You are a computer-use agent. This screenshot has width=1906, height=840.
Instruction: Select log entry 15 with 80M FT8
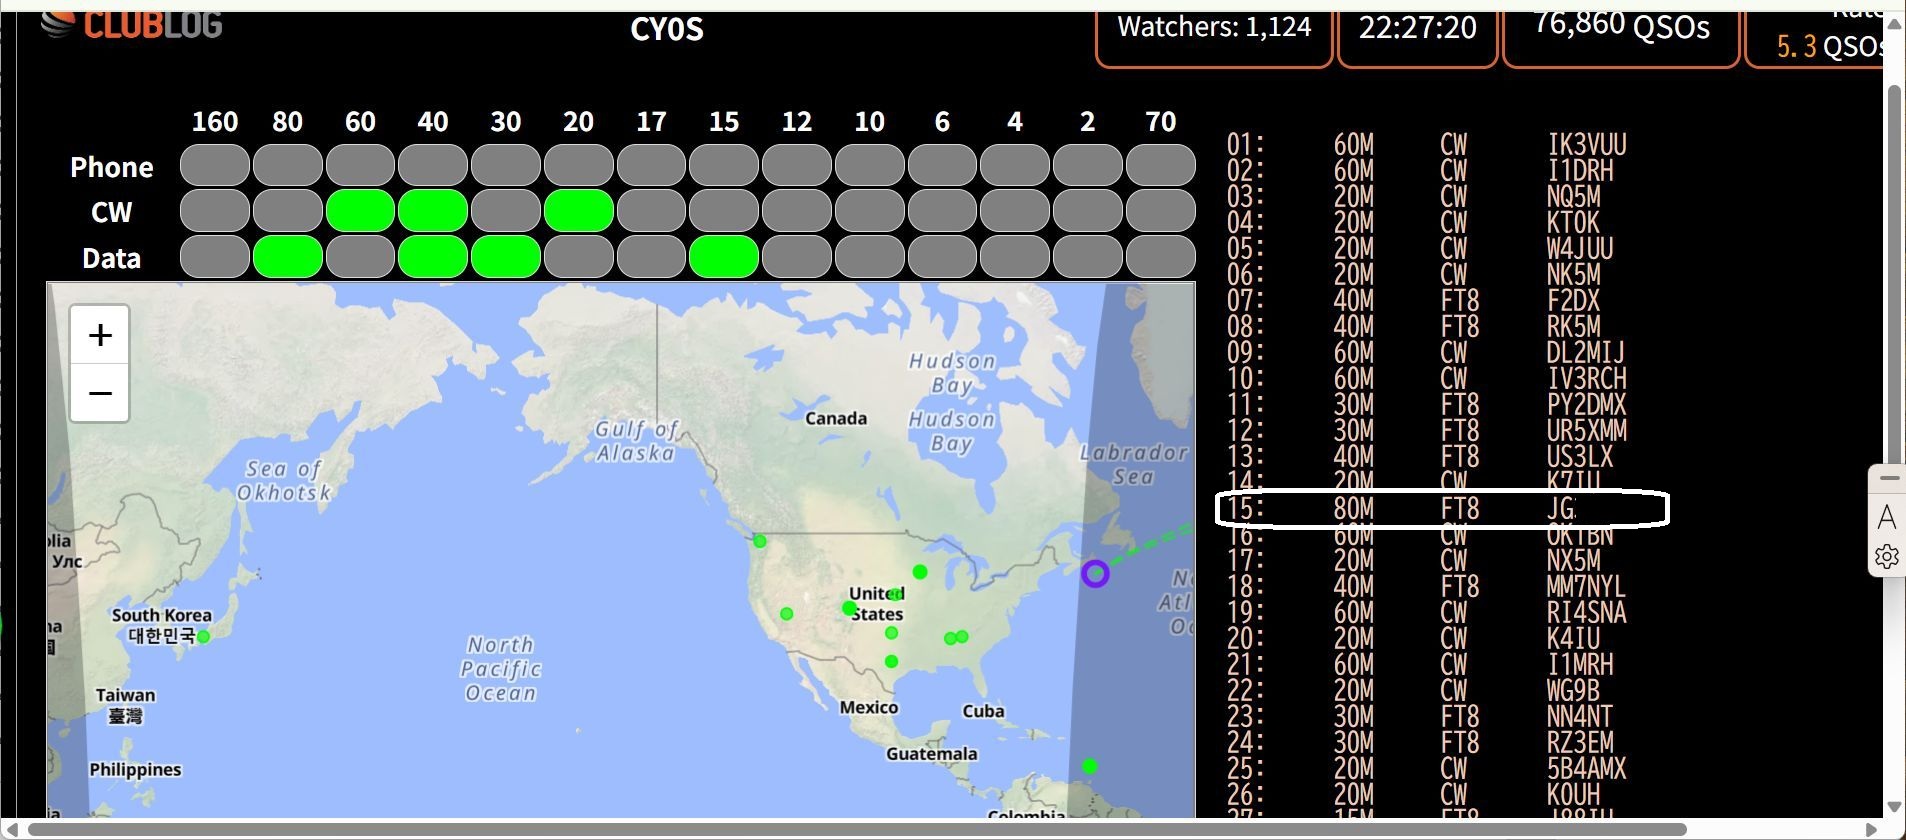point(1441,509)
